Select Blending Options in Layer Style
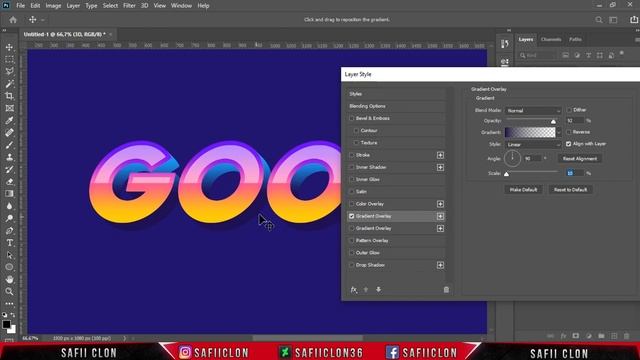The image size is (640, 360). pos(396,106)
